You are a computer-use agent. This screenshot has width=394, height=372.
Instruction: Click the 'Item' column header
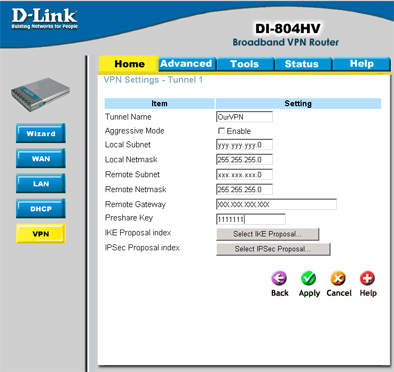(159, 104)
